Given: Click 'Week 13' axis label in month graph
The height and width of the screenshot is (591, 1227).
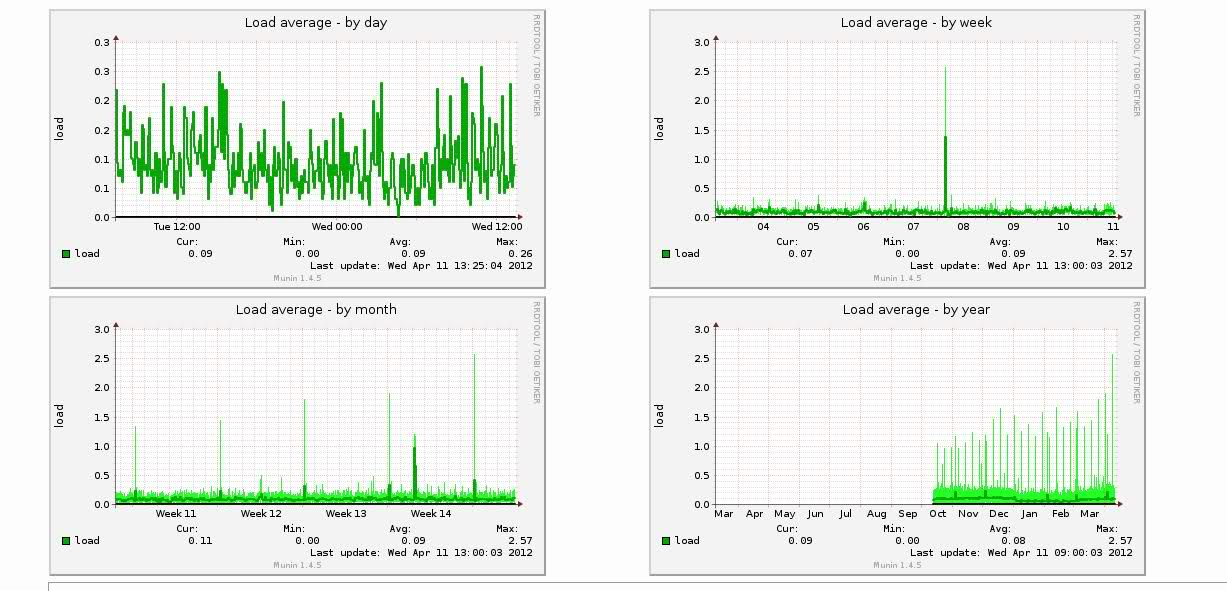Looking at the screenshot, I should (x=346, y=514).
